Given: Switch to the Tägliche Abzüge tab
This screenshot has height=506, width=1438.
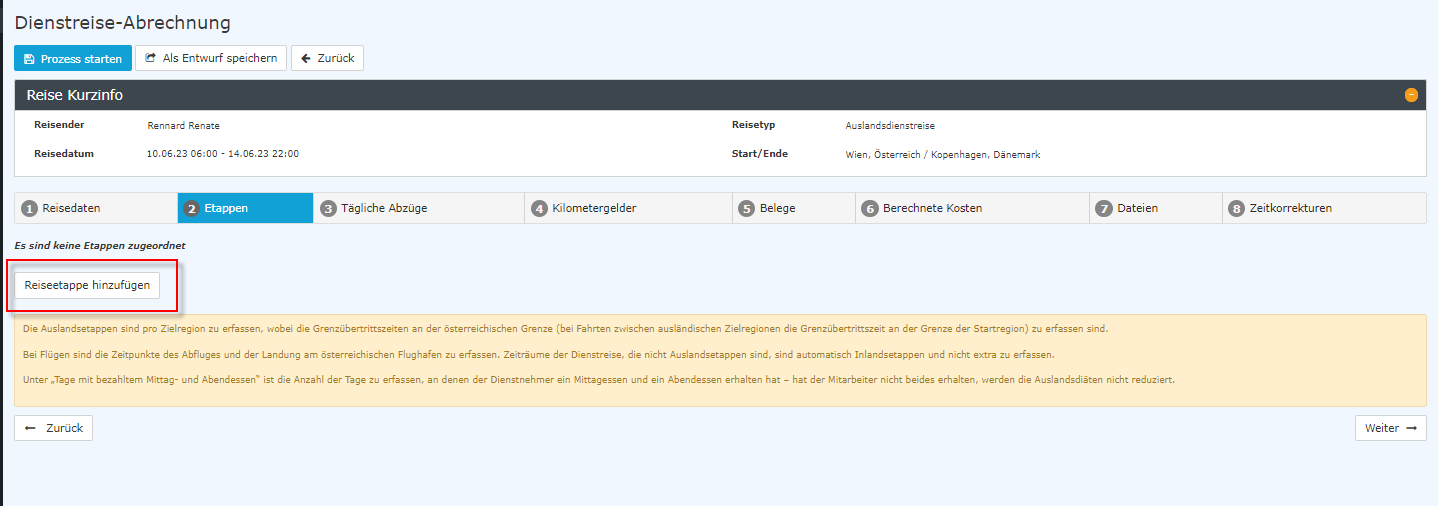Looking at the screenshot, I should pos(418,208).
